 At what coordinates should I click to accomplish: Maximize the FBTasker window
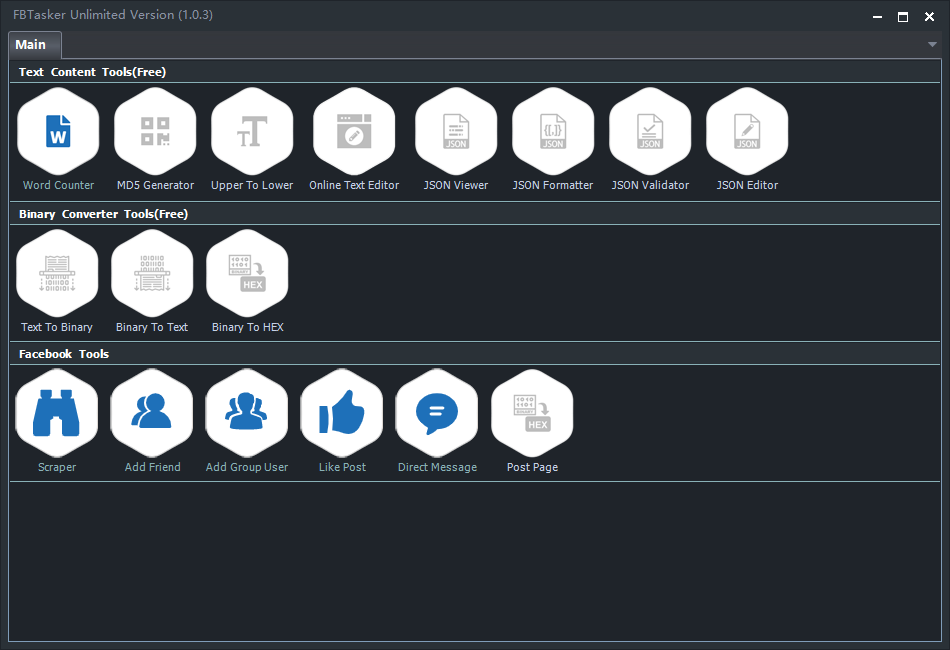pyautogui.click(x=903, y=16)
